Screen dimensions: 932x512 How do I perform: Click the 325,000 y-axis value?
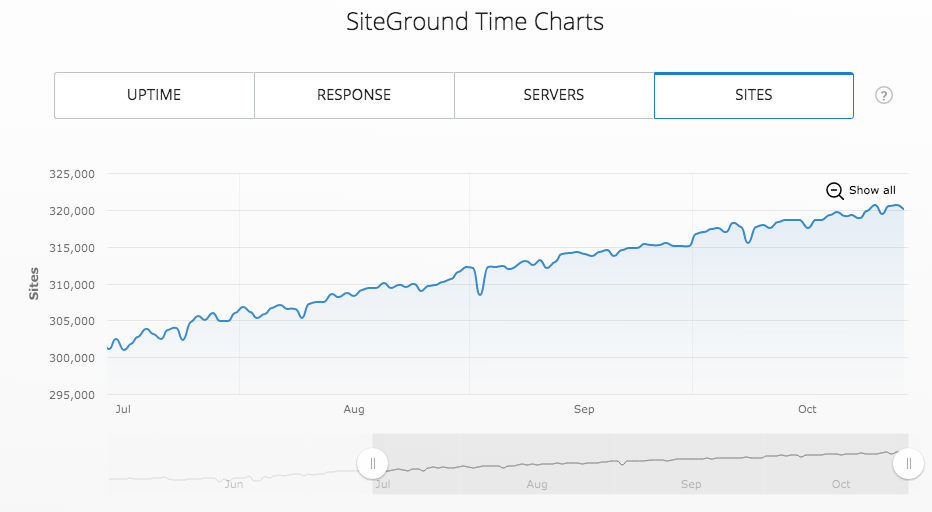[x=72, y=174]
